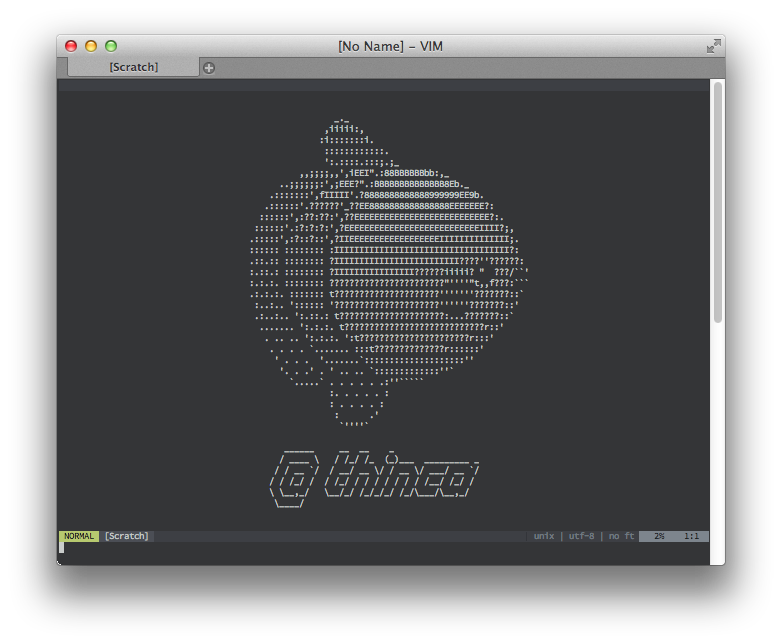Image resolution: width=782 pixels, height=644 pixels.
Task: Click the utf-8 encoding label
Action: pos(581,536)
